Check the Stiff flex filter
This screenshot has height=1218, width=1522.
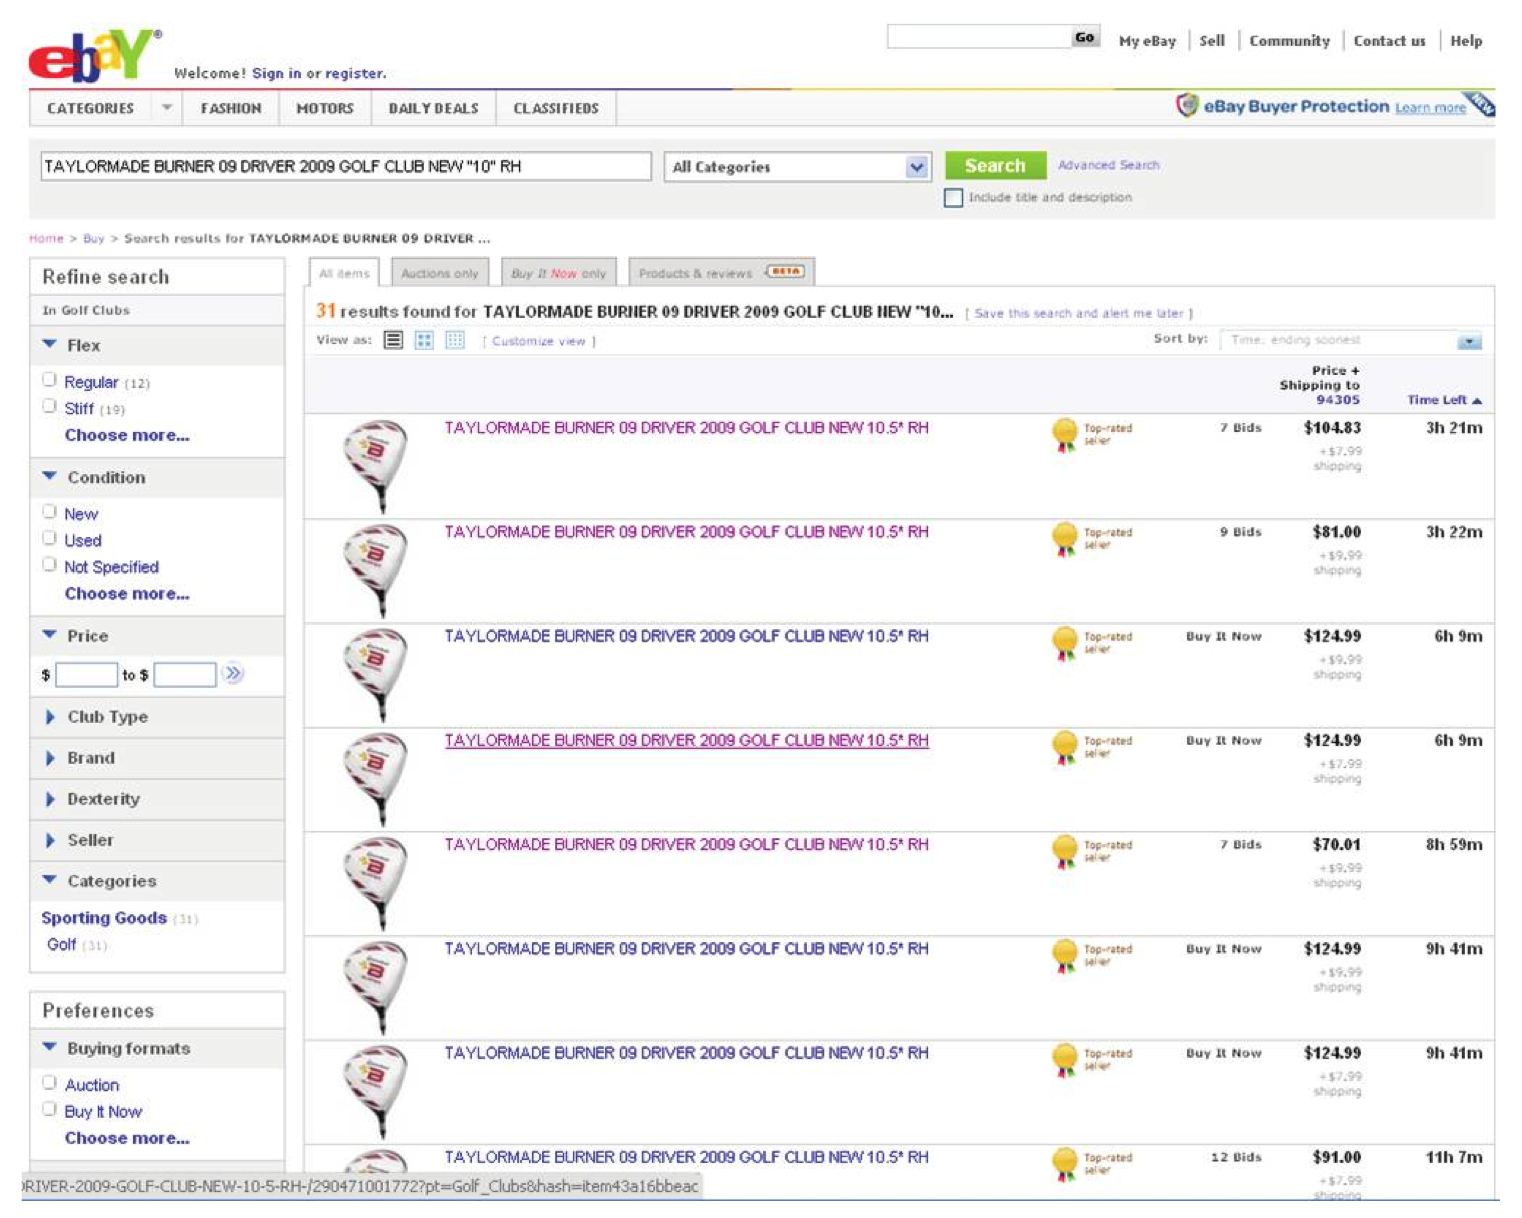tap(49, 406)
